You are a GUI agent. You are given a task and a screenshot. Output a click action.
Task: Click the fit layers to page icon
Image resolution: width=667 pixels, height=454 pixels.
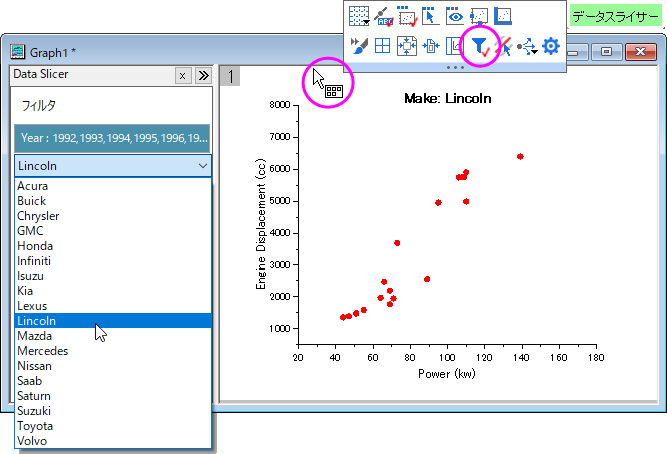coord(407,46)
